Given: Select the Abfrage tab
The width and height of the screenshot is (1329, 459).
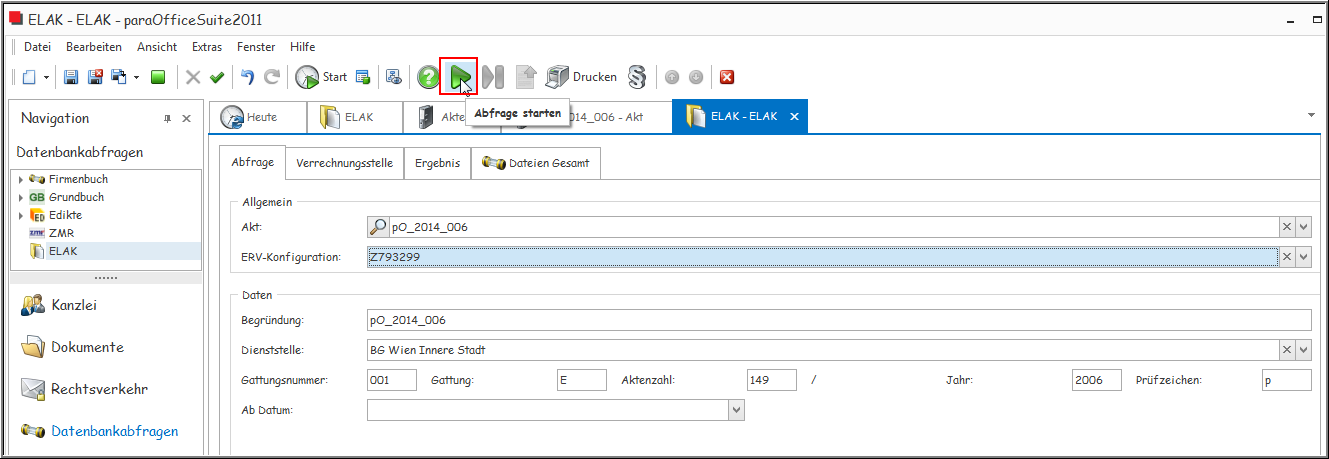Looking at the screenshot, I should [x=252, y=162].
